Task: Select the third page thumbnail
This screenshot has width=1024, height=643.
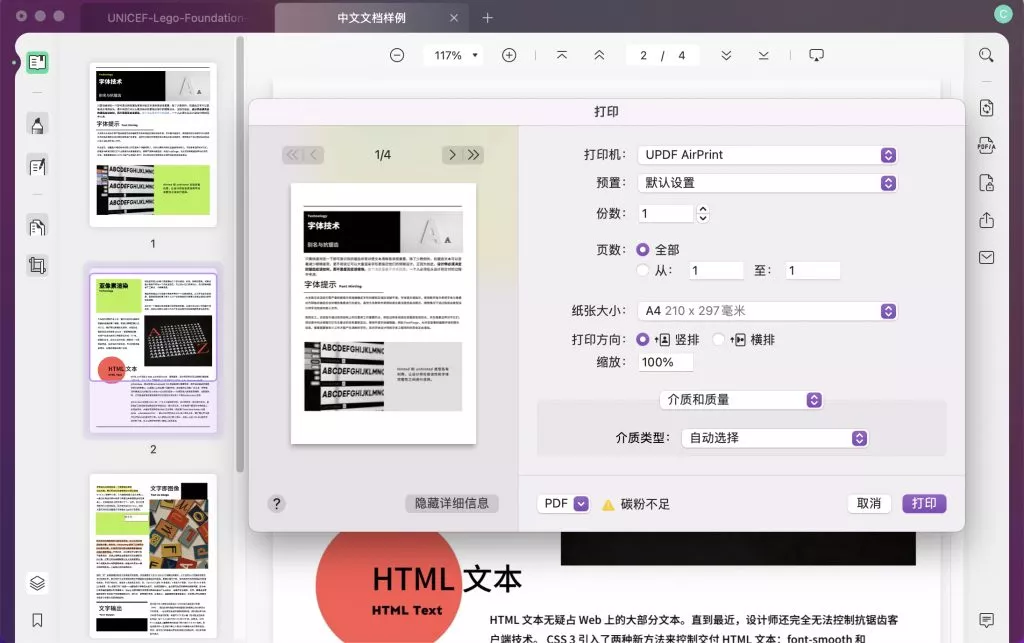Action: [x=153, y=556]
